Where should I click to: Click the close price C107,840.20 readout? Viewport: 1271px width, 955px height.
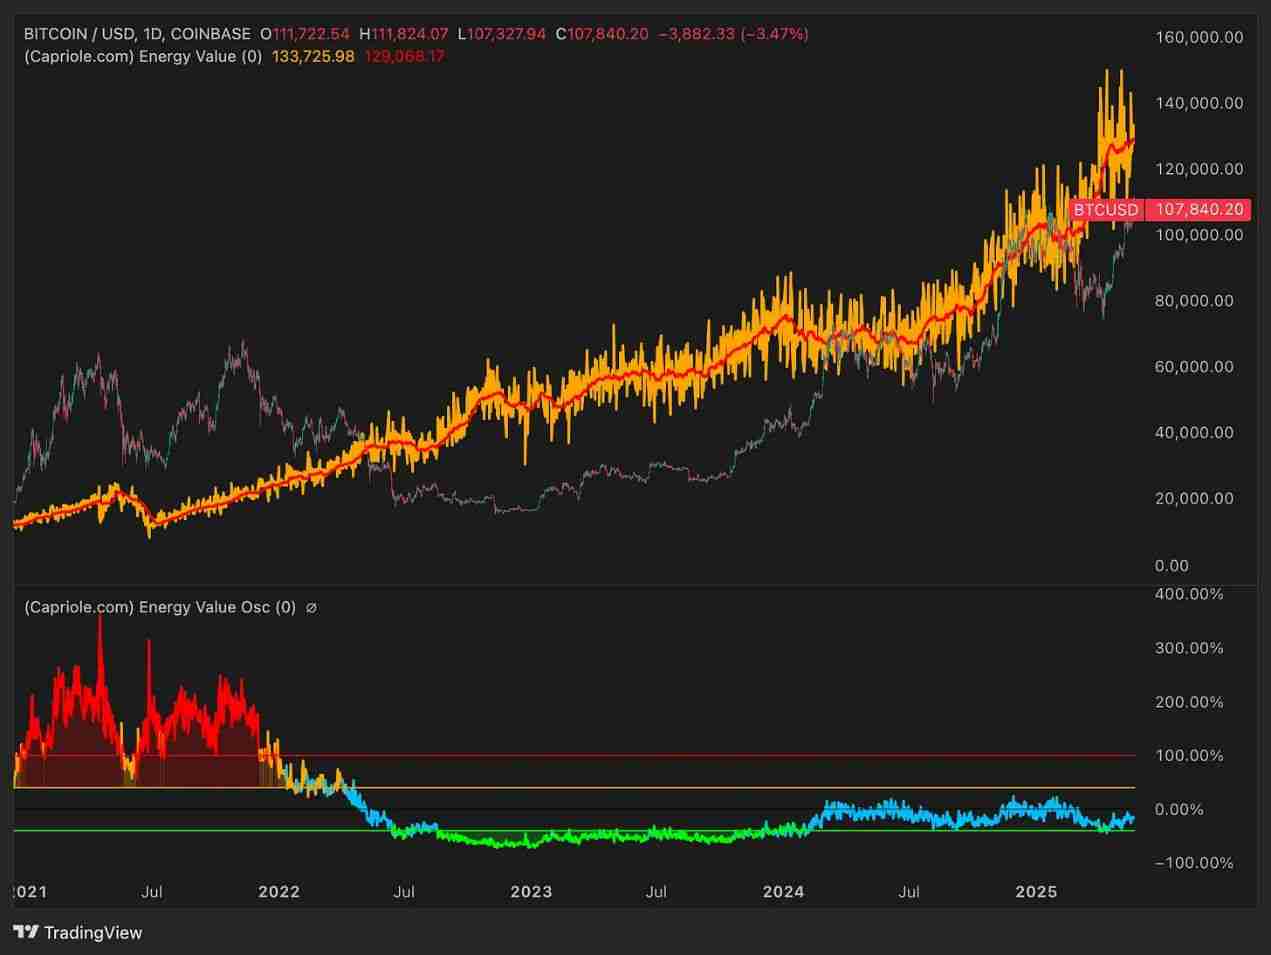(599, 33)
